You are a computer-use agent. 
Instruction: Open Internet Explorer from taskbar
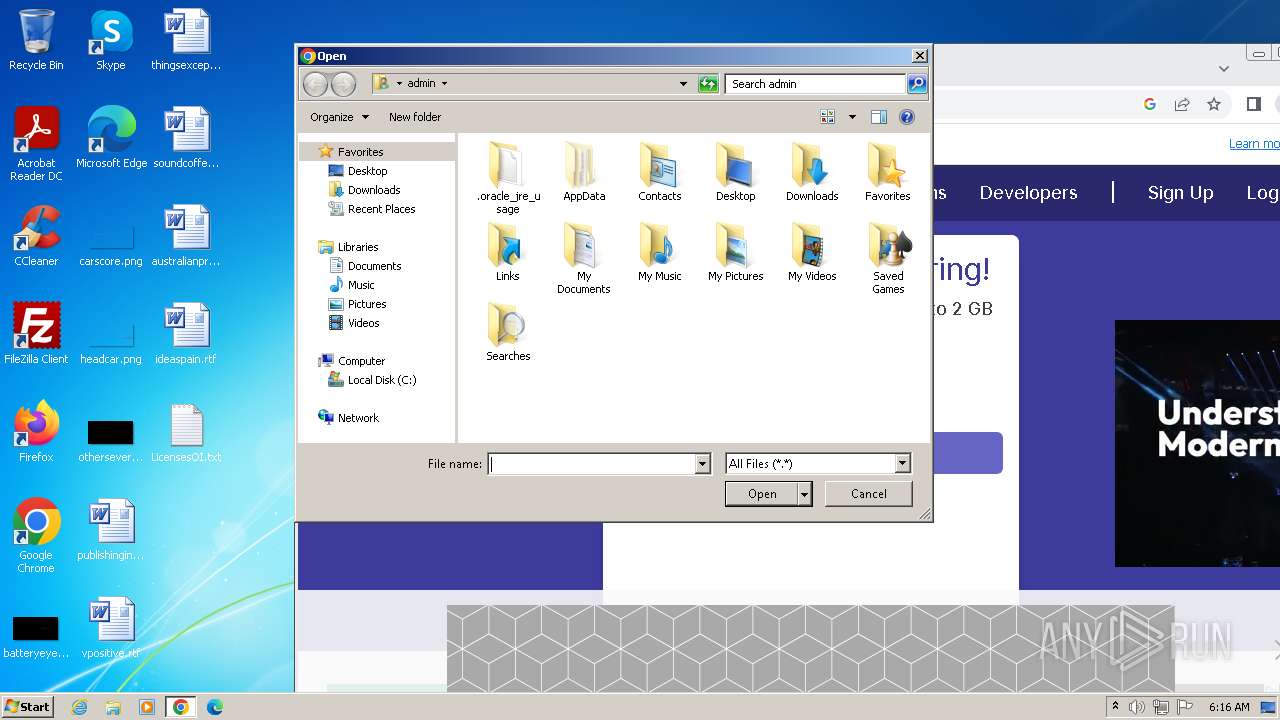tap(79, 707)
